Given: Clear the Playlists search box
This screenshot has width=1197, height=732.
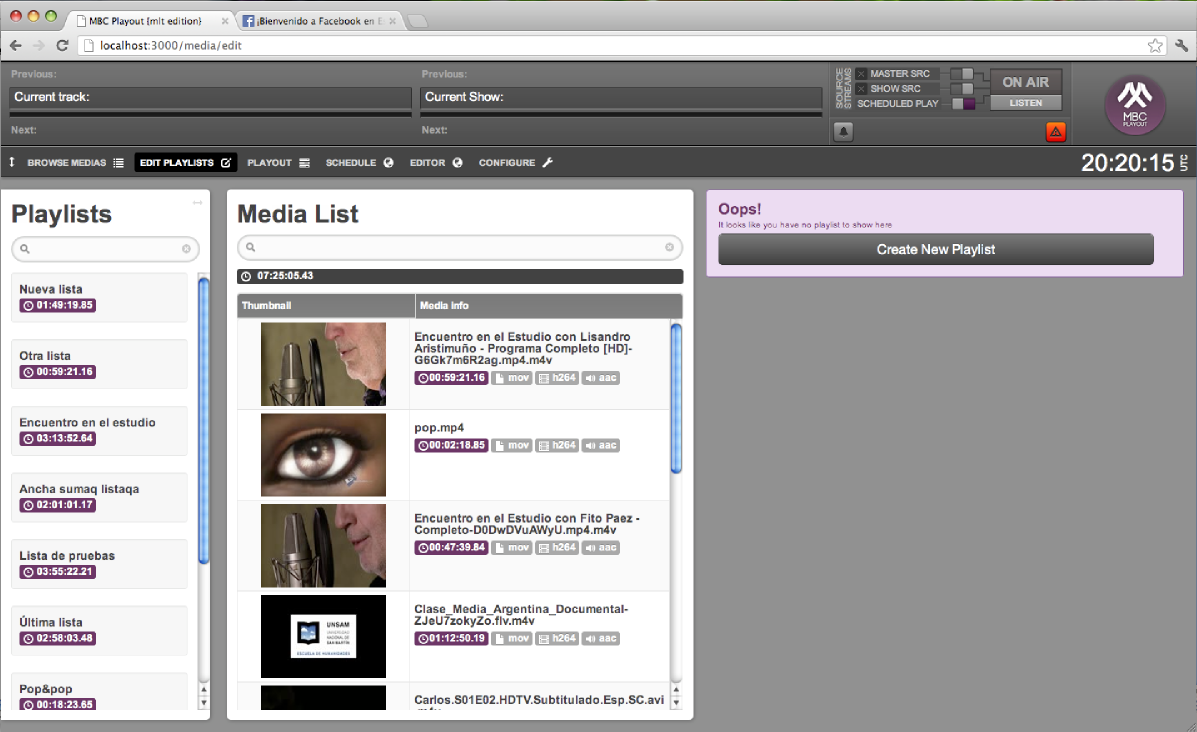Looking at the screenshot, I should (186, 249).
